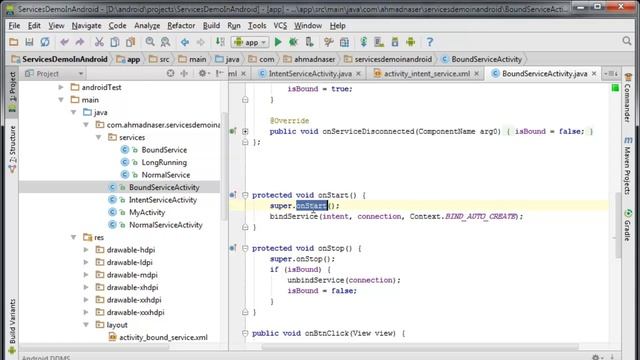Click the Navigate Back arrow icon
This screenshot has width=640, height=360.
coord(185,42)
